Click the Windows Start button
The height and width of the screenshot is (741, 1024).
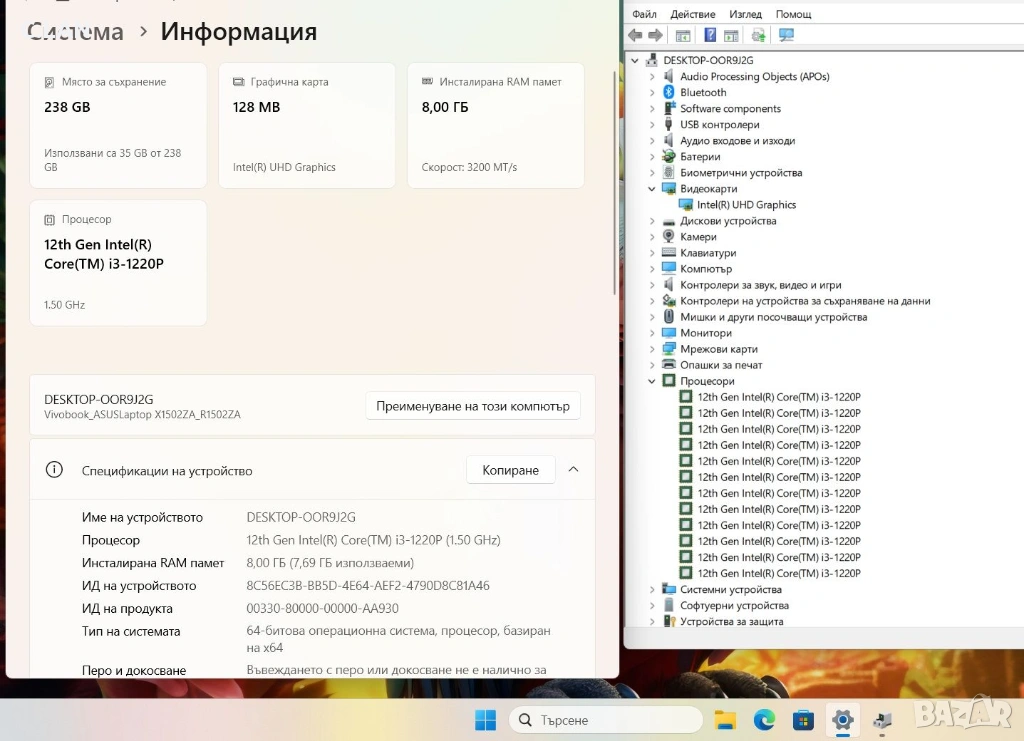(485, 720)
